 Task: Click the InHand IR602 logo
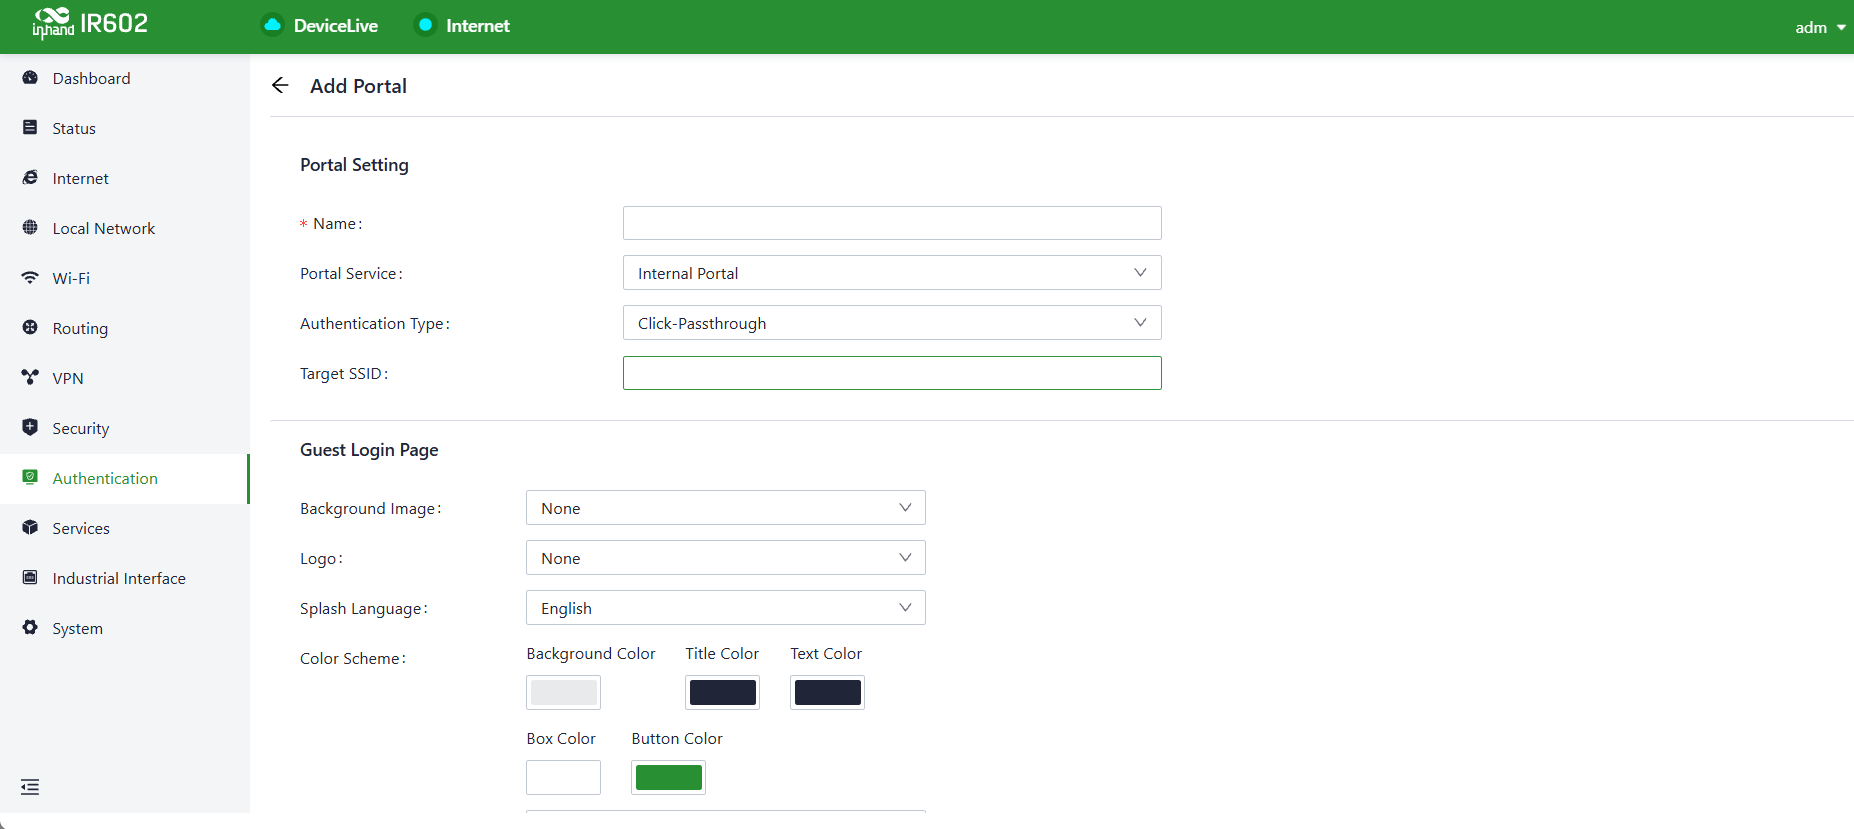pyautogui.click(x=90, y=24)
